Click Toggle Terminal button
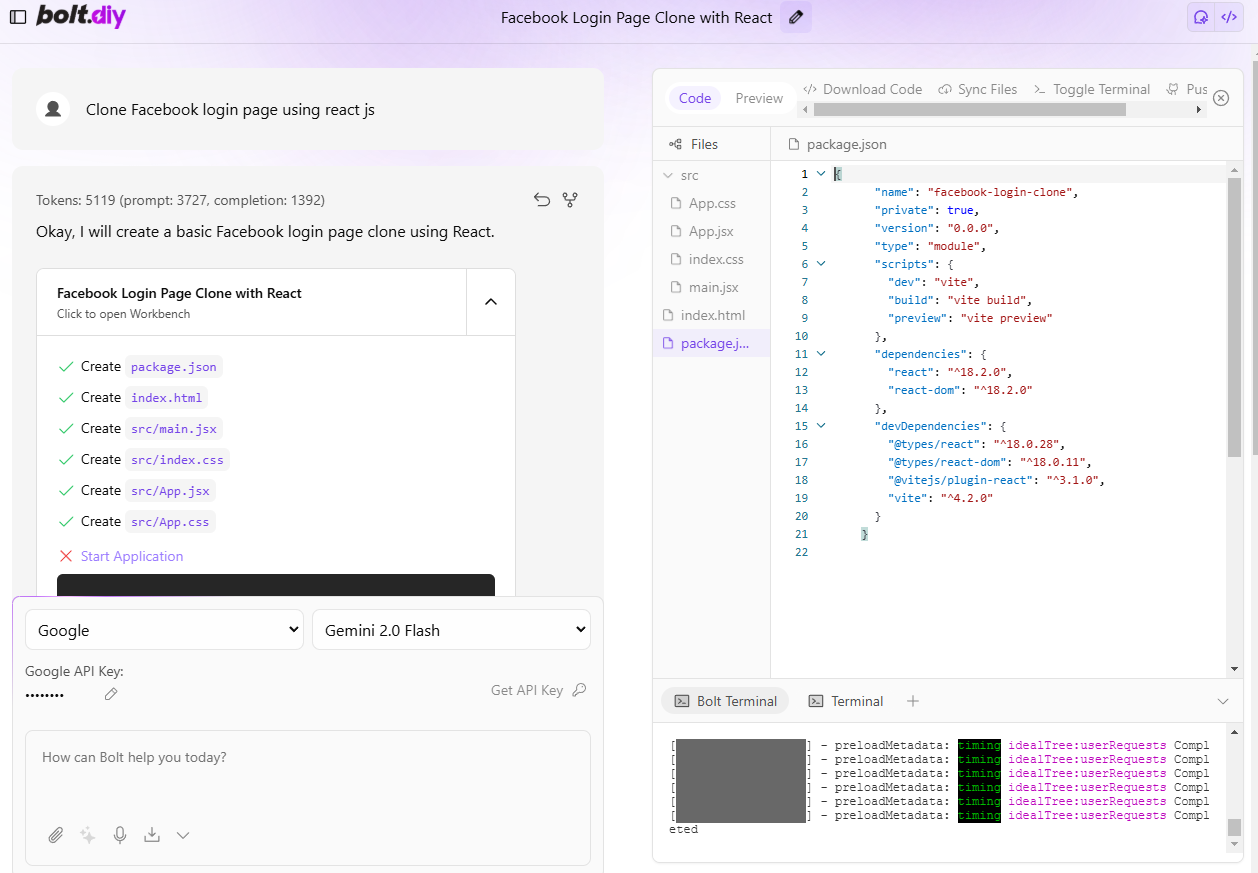Viewport: 1258px width, 873px height. (x=1092, y=89)
